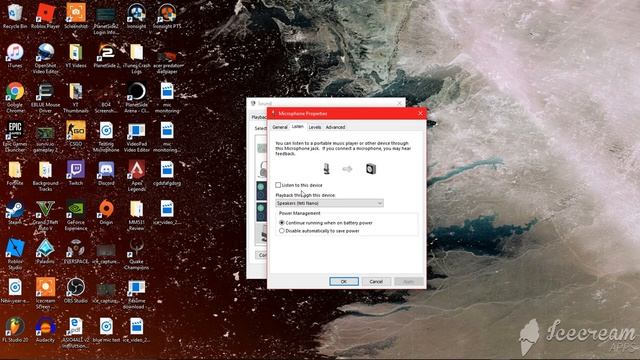
Task: Confirm with the OK button
Action: point(344,282)
